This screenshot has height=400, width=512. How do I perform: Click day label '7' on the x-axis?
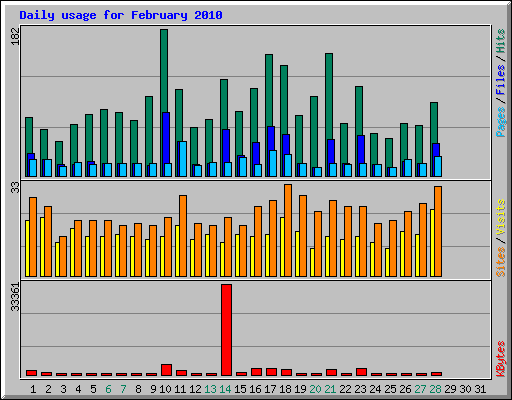coord(123,389)
